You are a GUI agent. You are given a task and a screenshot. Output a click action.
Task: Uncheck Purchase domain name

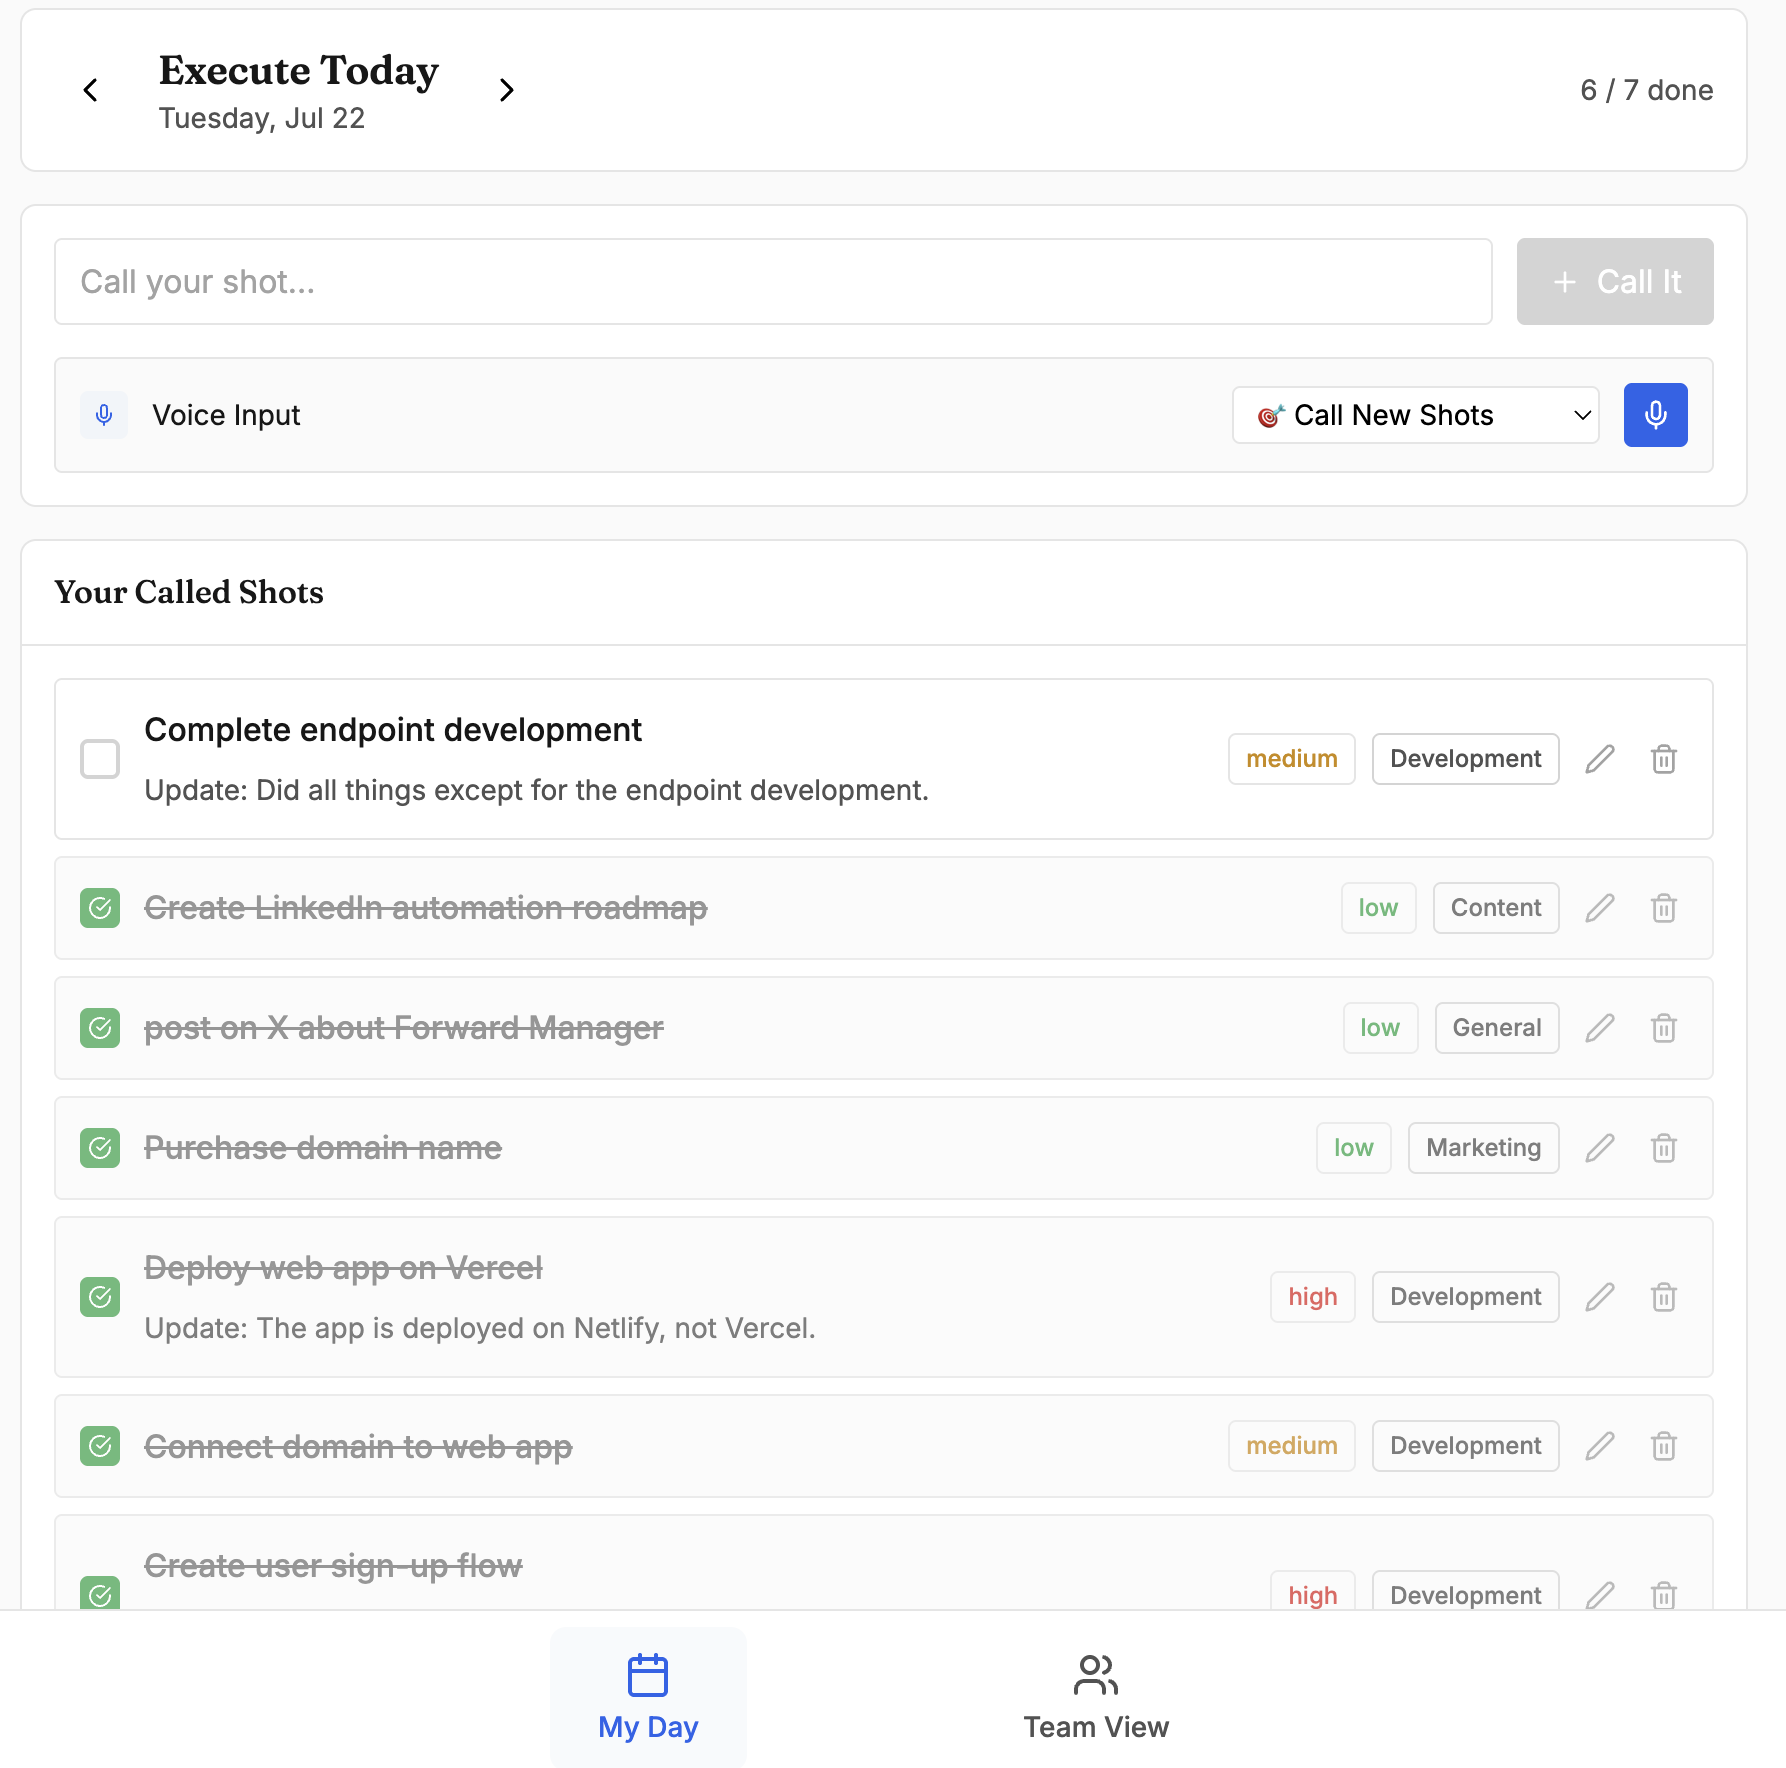click(x=100, y=1148)
